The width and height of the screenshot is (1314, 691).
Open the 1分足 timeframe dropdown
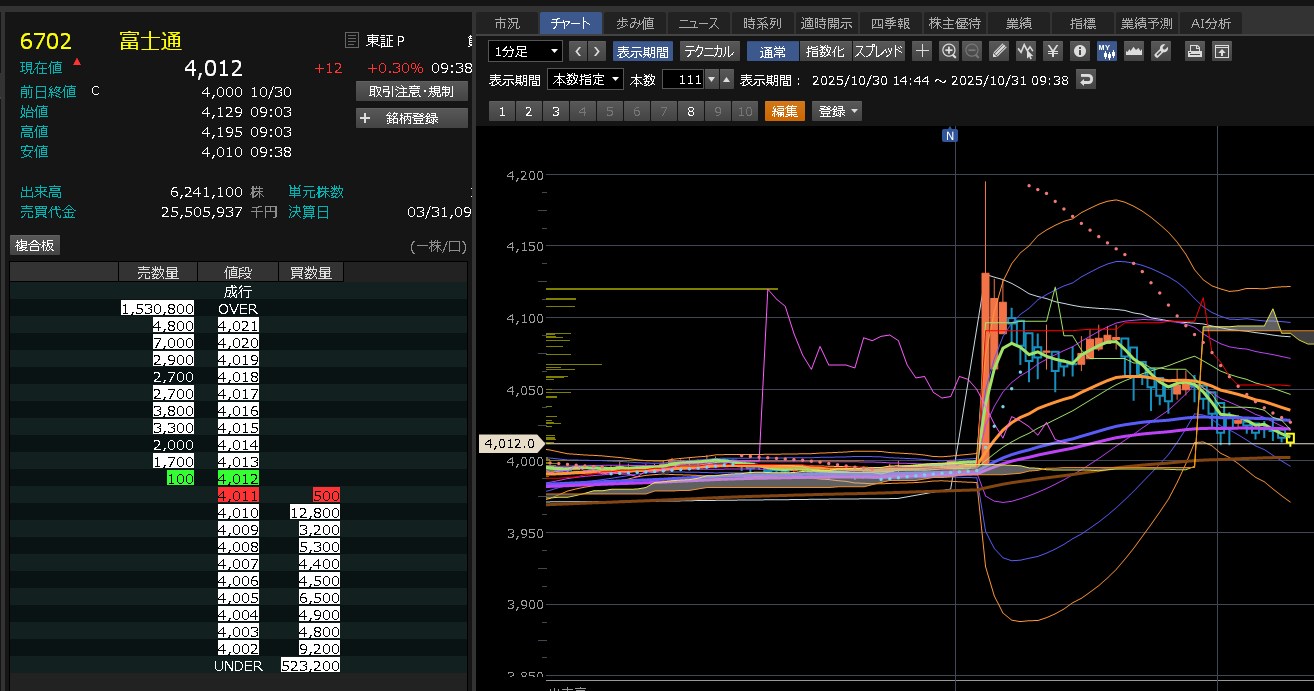tap(526, 51)
